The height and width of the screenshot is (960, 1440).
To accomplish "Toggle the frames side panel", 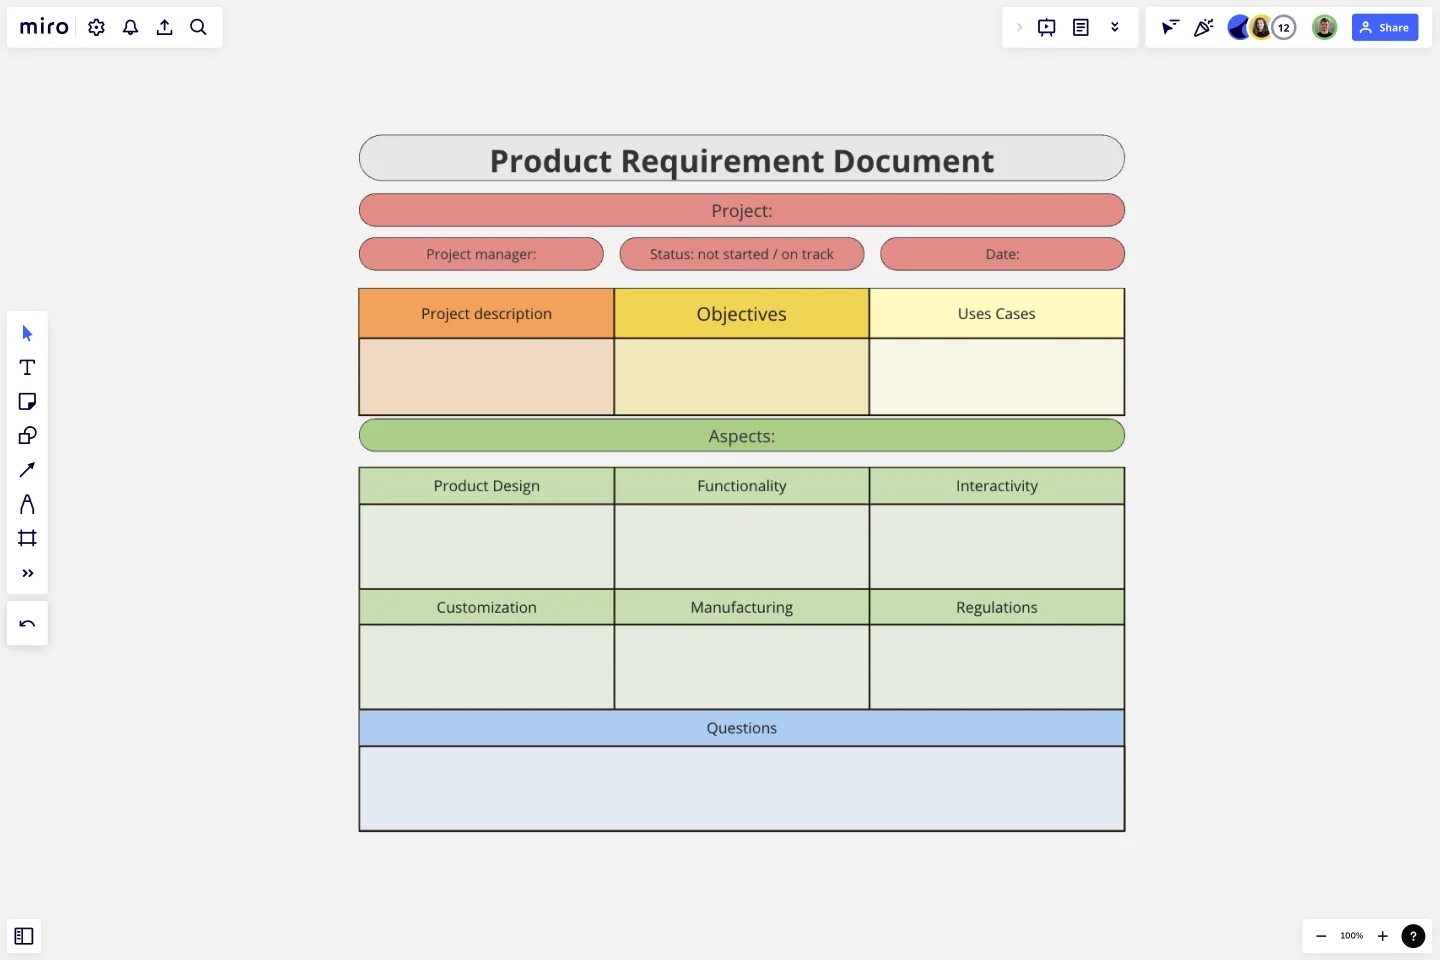I will tap(24, 936).
